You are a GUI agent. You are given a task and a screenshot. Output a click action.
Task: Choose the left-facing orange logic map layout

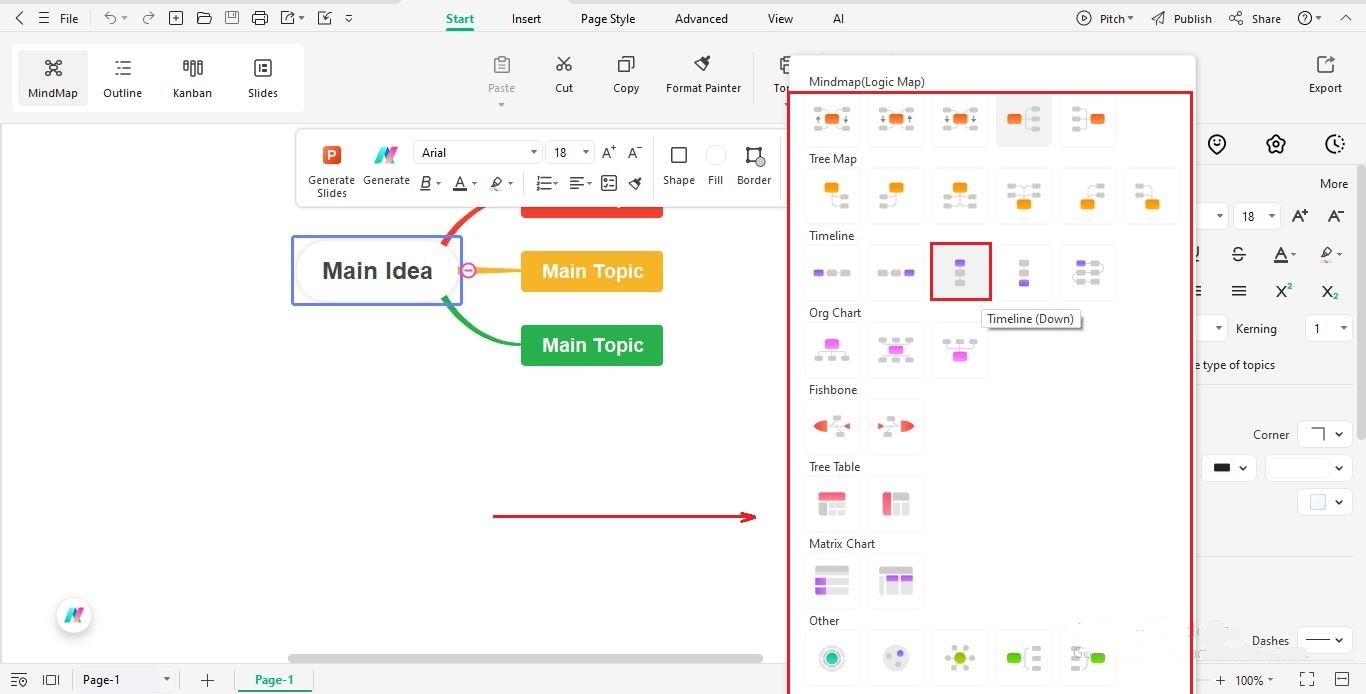click(x=1088, y=120)
